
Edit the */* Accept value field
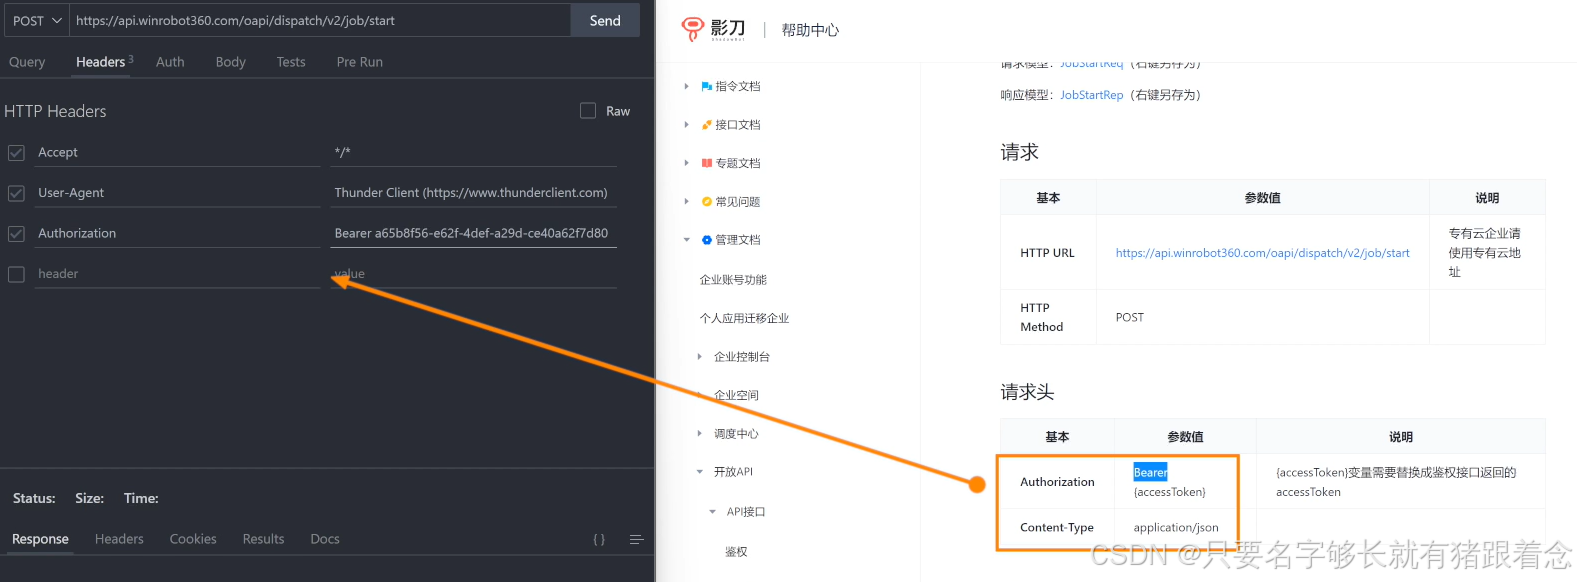(x=474, y=152)
